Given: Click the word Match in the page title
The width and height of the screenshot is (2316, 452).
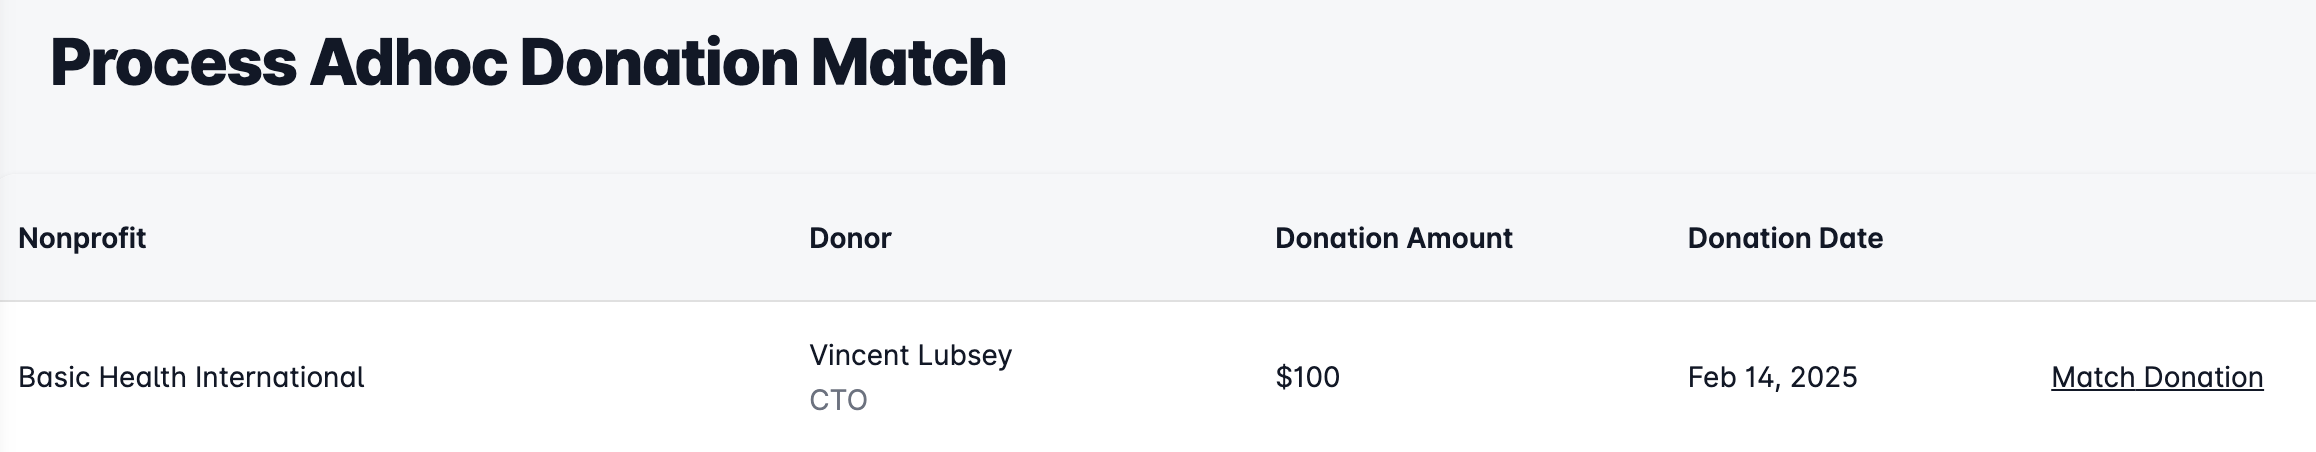Looking at the screenshot, I should [x=909, y=63].
